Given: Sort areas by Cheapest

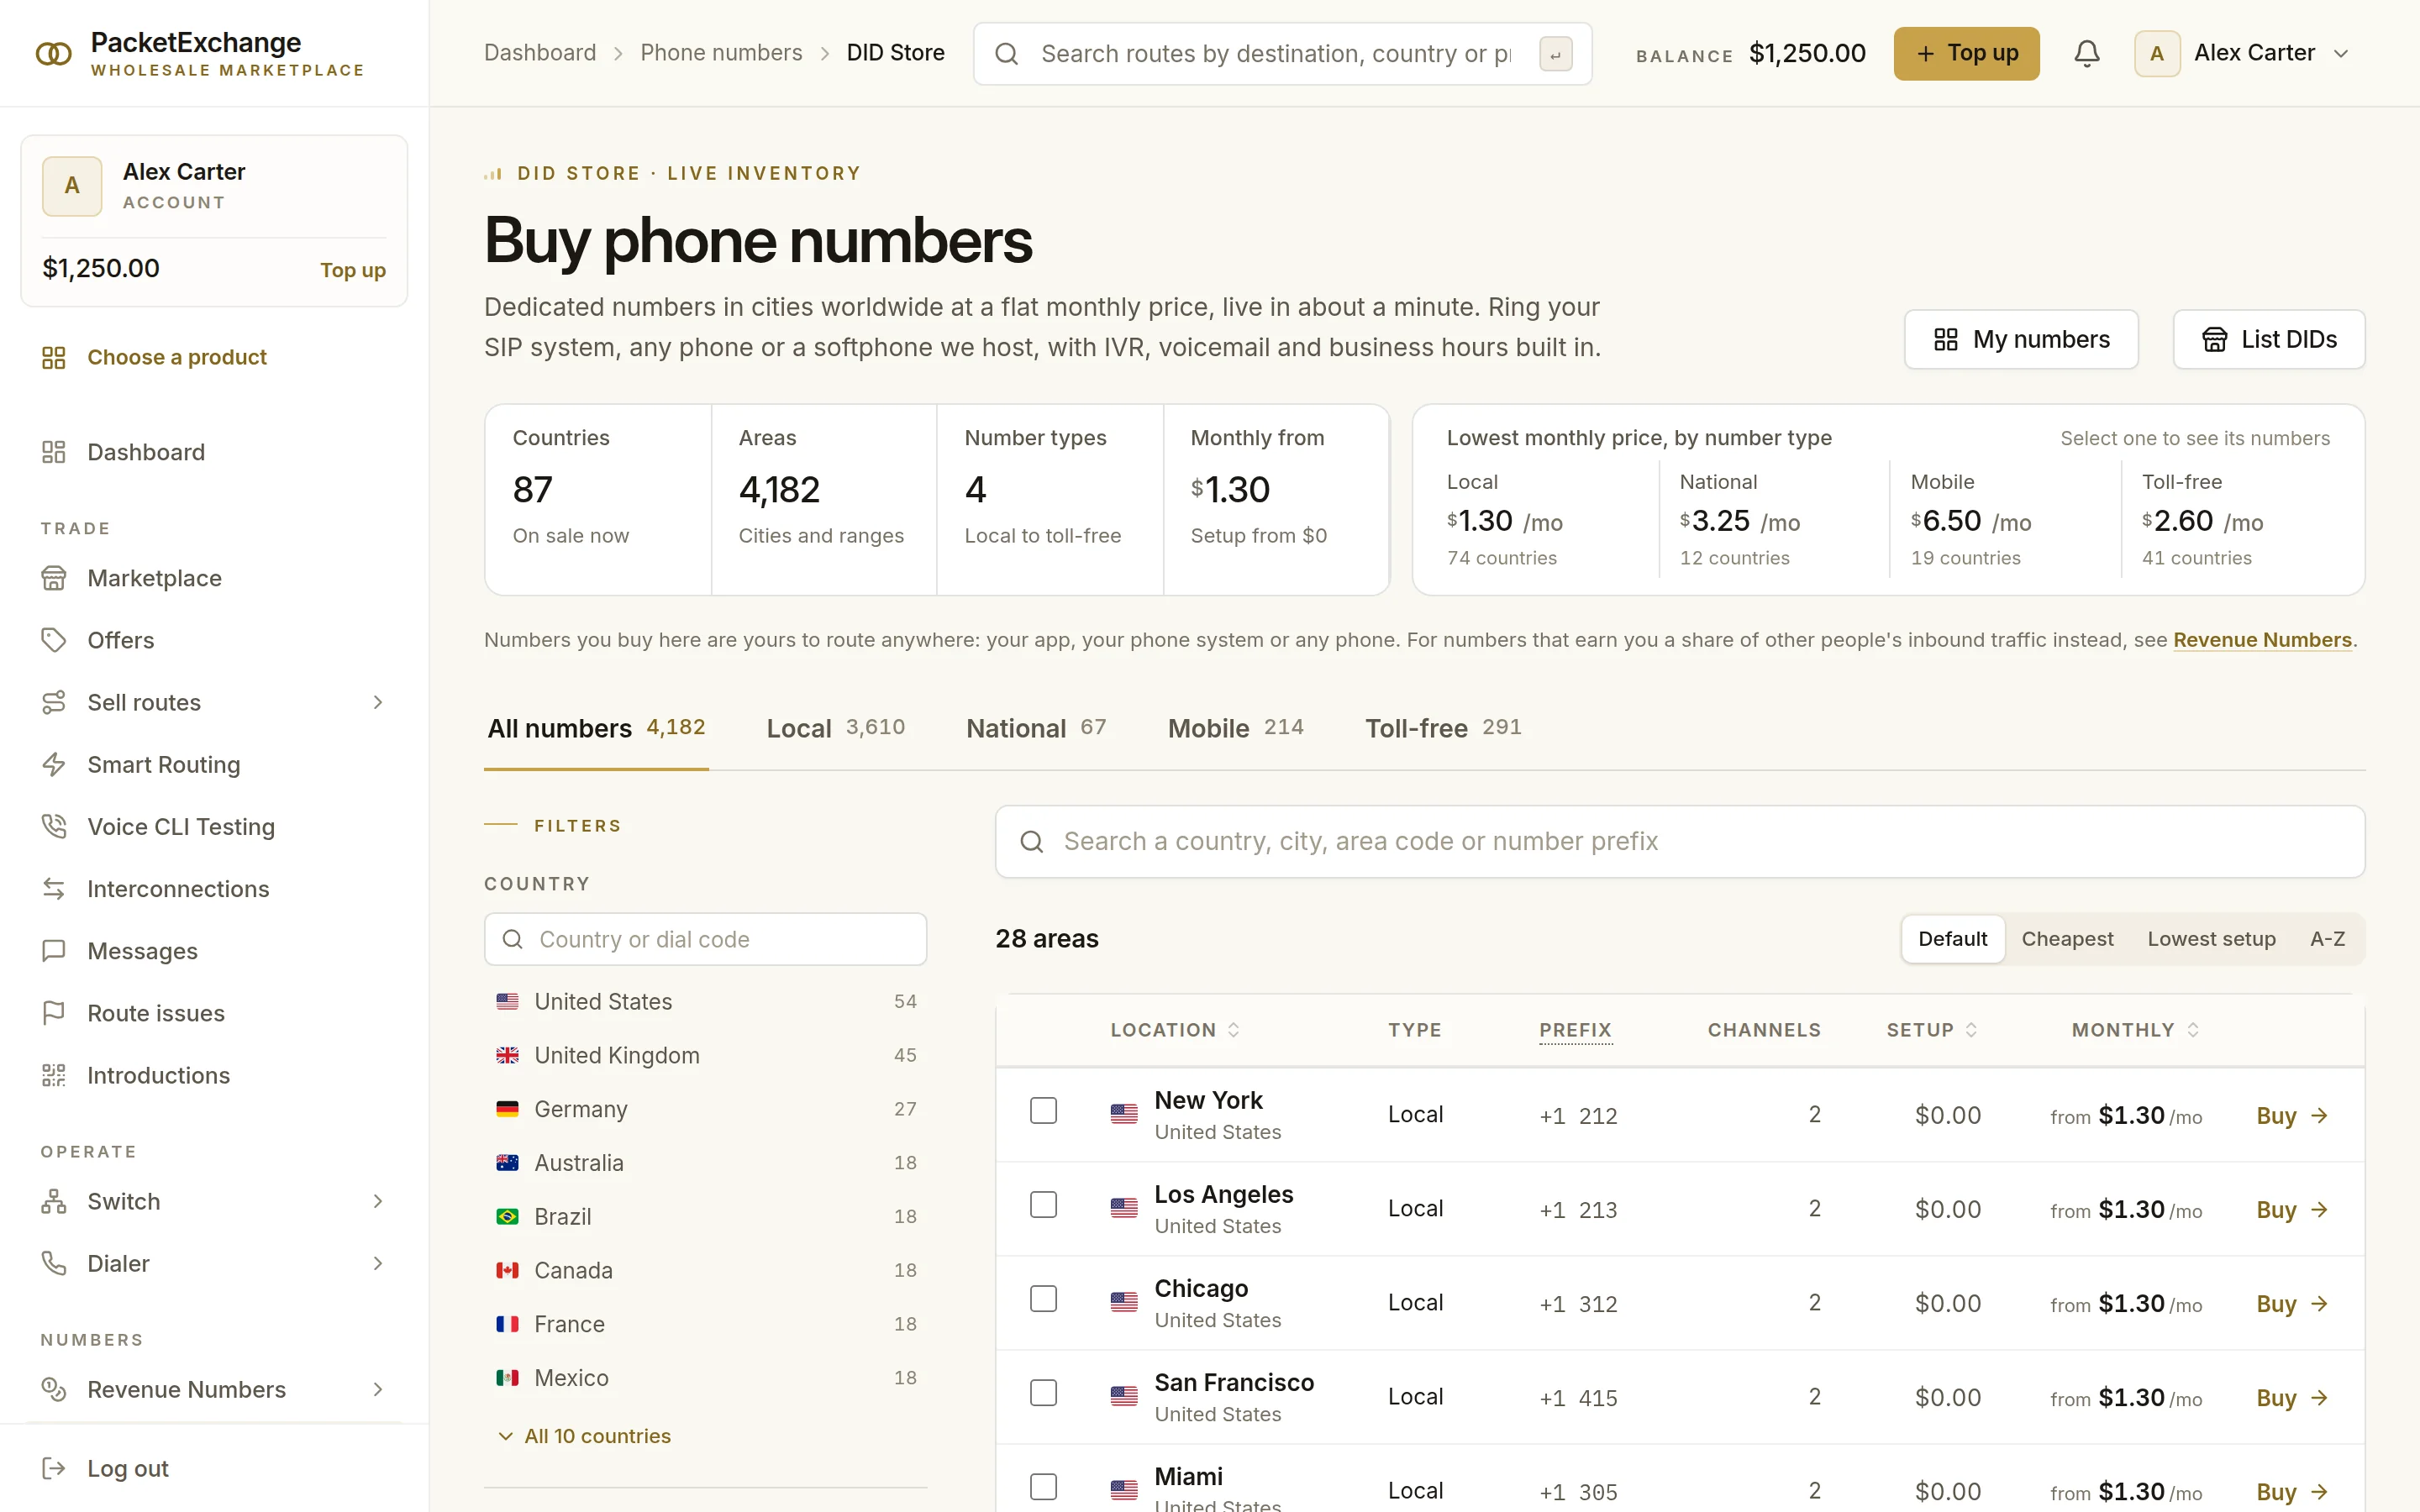Looking at the screenshot, I should (x=2067, y=939).
